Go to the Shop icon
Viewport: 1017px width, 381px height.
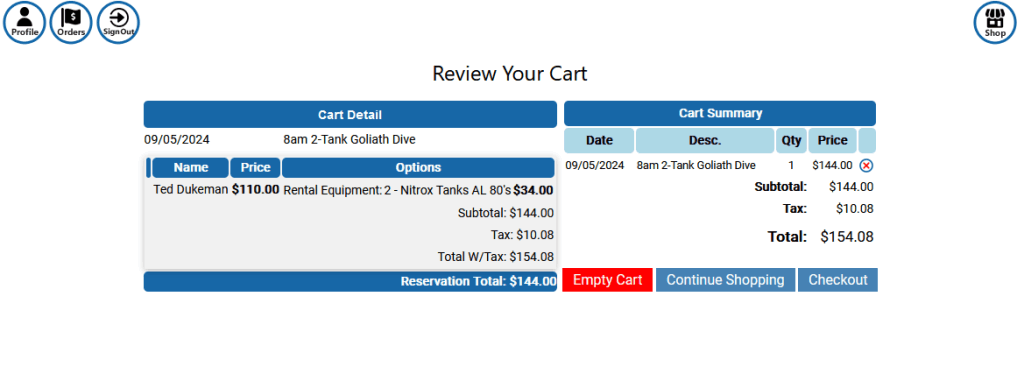click(x=994, y=23)
